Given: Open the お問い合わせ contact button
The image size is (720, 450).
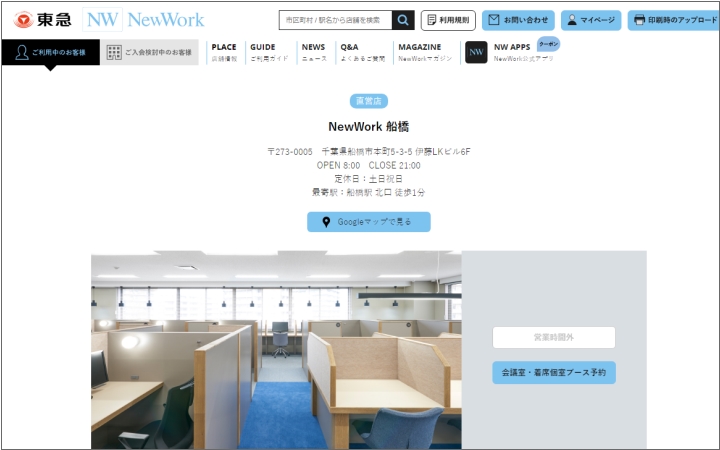Looking at the screenshot, I should [518, 20].
